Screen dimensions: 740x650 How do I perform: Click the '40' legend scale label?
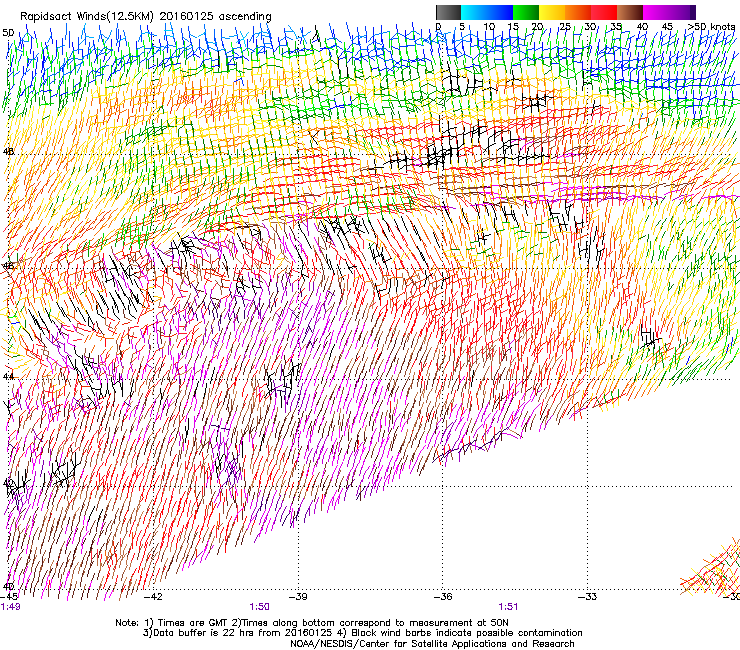642,26
